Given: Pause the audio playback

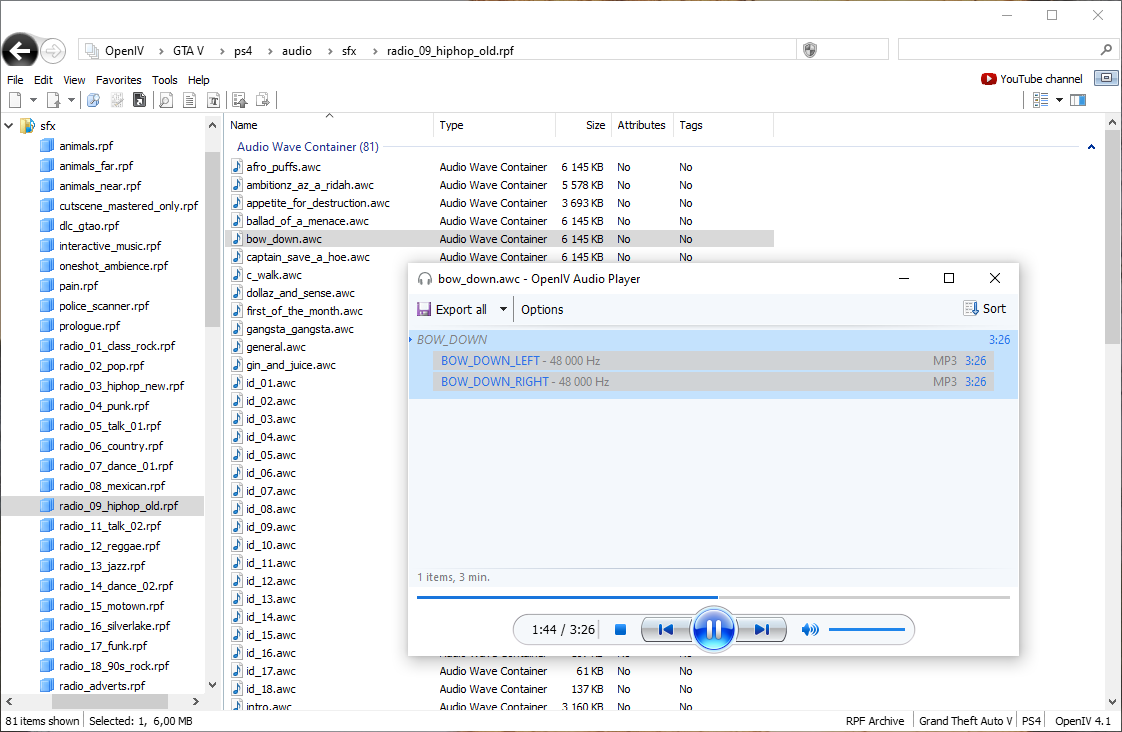Looking at the screenshot, I should (713, 630).
